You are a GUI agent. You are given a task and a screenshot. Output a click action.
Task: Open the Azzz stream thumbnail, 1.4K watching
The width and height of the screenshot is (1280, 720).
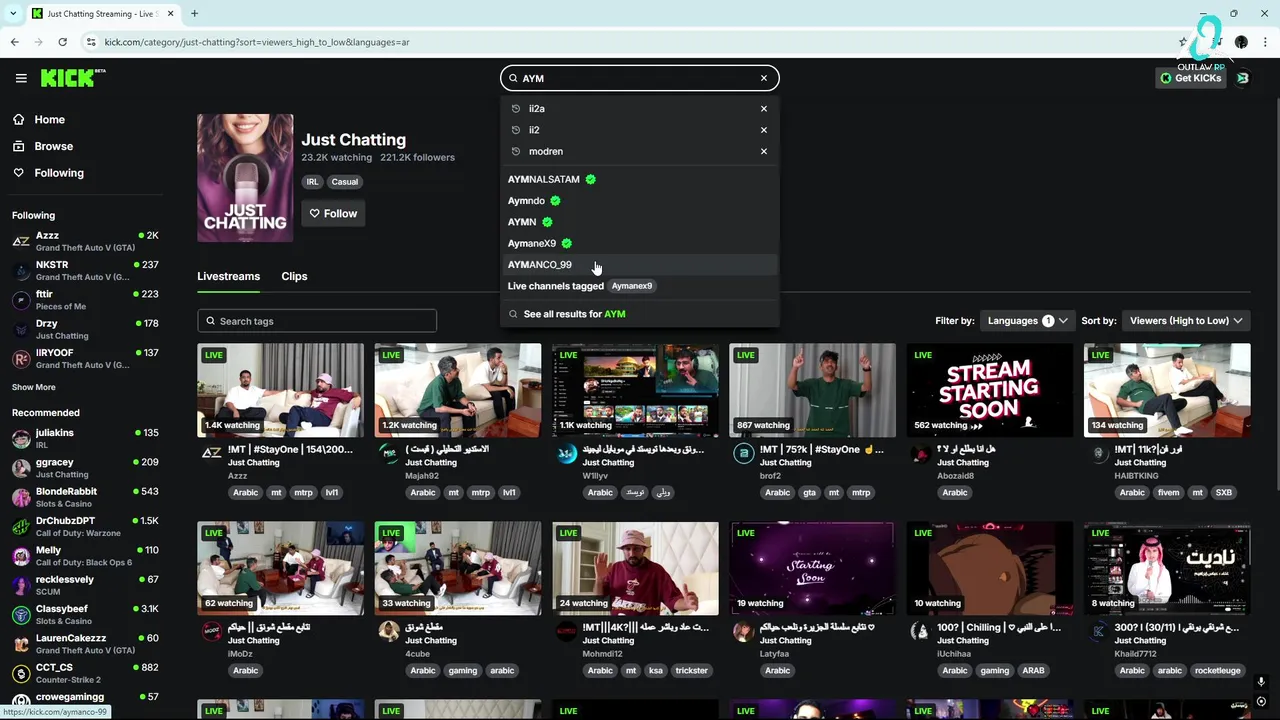(281, 390)
